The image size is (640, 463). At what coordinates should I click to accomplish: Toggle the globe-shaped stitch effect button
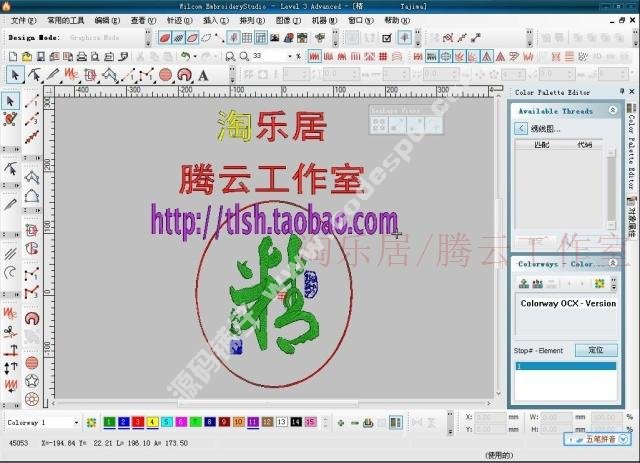pos(445,56)
